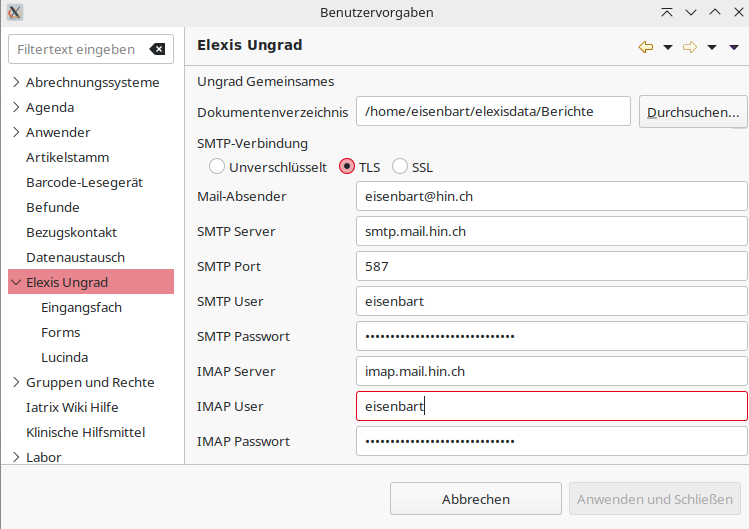
Task: Click the Durchsuchen... button
Action: tap(693, 112)
